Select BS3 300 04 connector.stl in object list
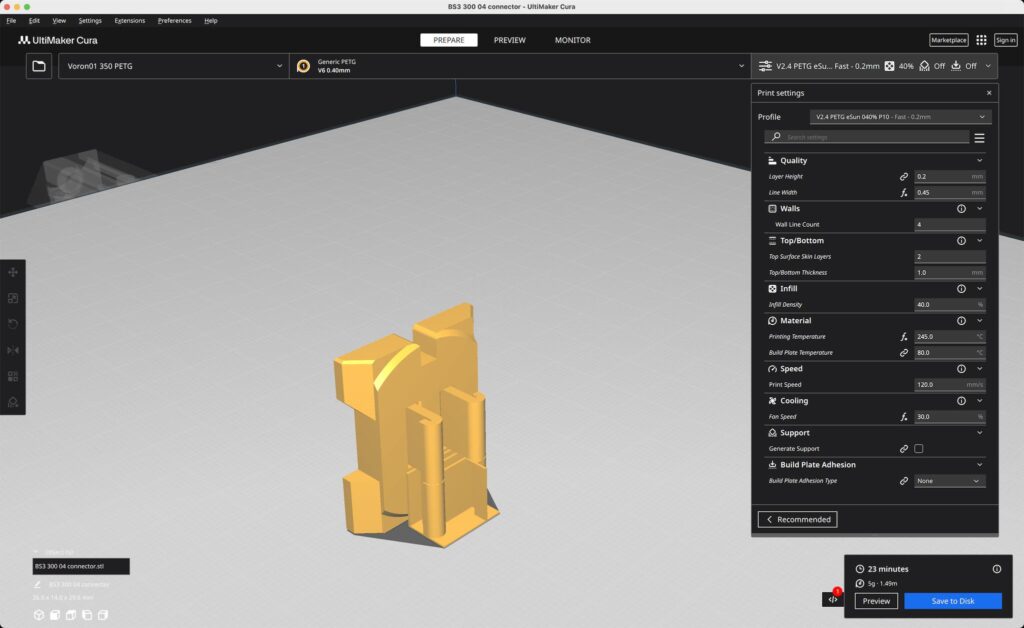This screenshot has width=1024, height=628. 81,566
